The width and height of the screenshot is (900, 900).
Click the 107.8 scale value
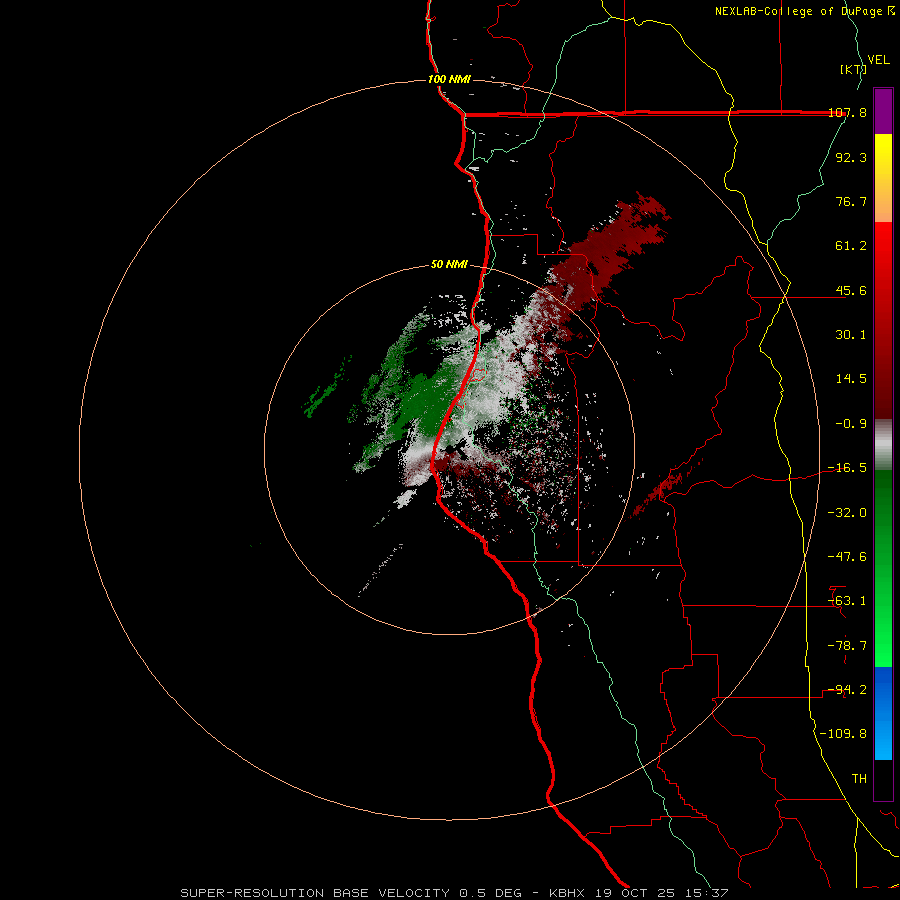847,112
